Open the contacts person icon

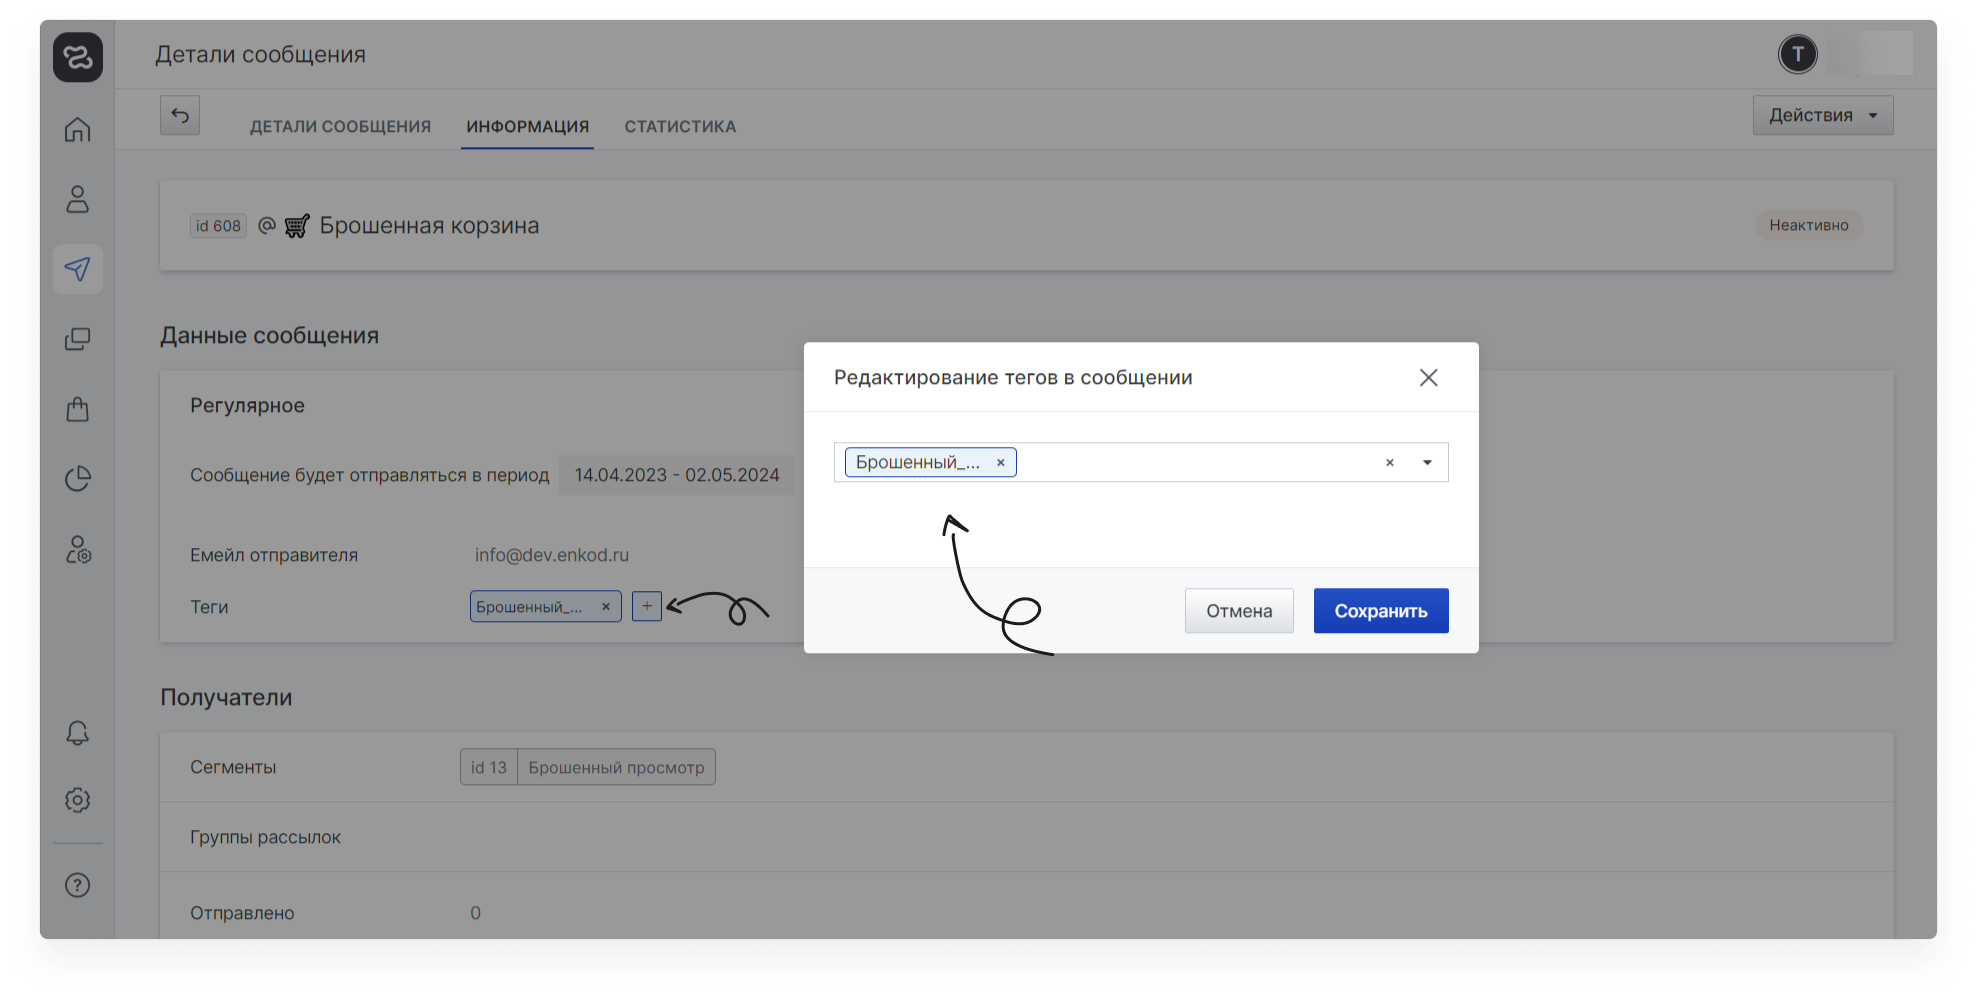(x=78, y=199)
